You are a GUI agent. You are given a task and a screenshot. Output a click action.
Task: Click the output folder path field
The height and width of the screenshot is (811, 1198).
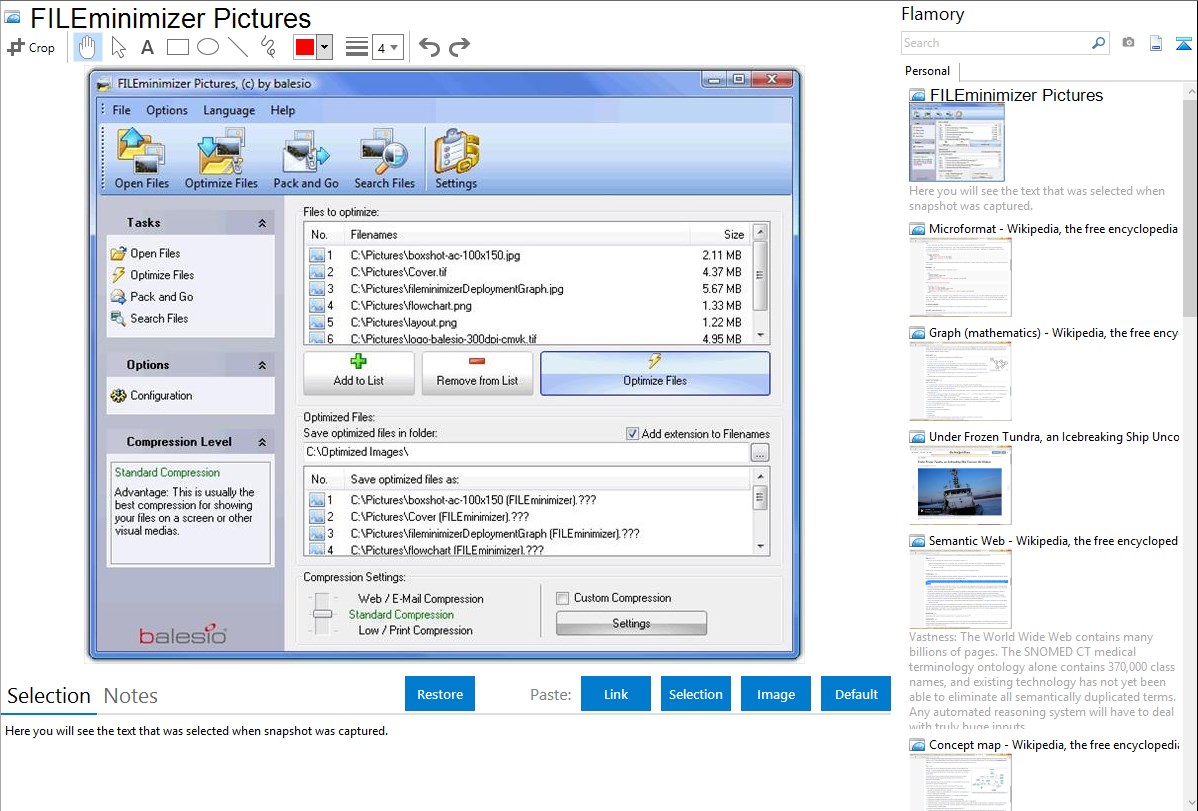pyautogui.click(x=526, y=452)
